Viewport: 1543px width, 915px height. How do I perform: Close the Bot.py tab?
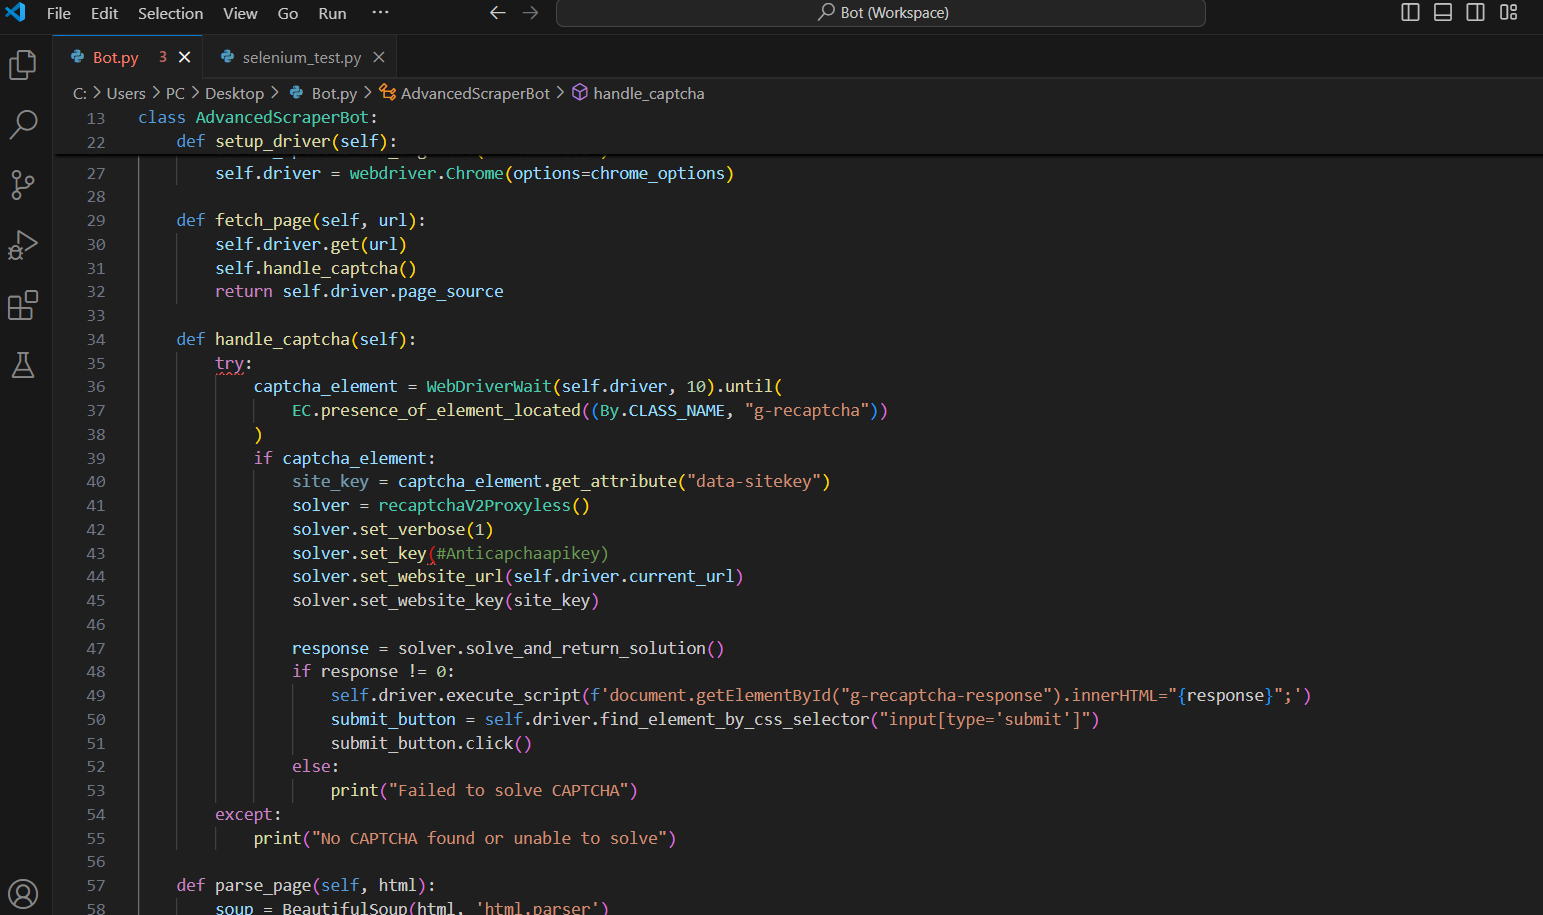coord(185,57)
